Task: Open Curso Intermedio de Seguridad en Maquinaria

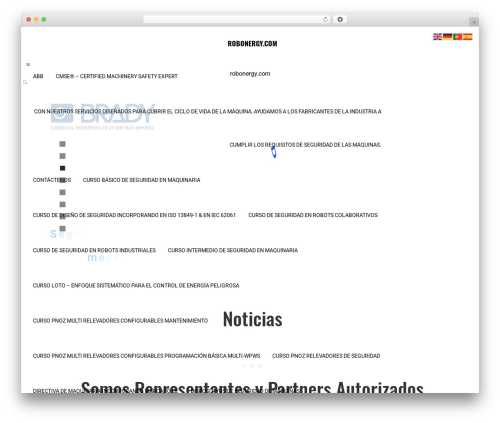Action: [x=233, y=250]
